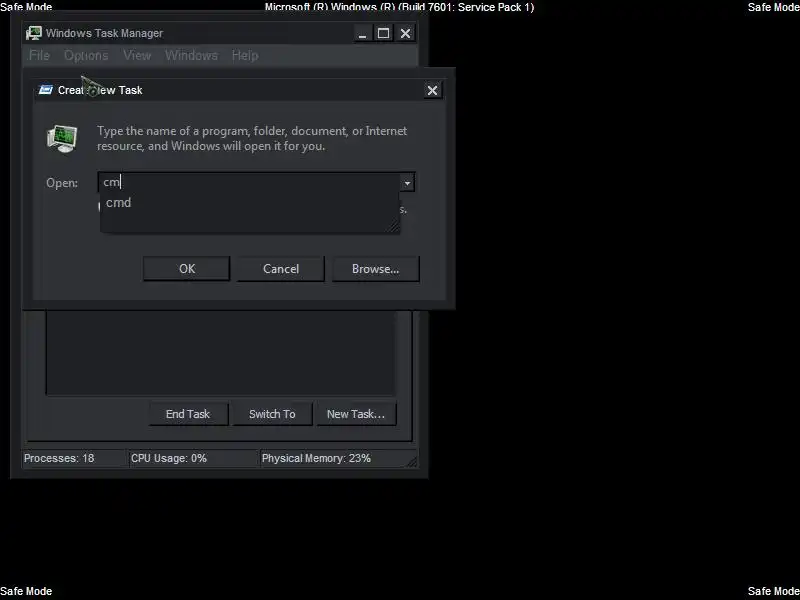Click the New Task... button
The image size is (800, 600).
point(356,414)
